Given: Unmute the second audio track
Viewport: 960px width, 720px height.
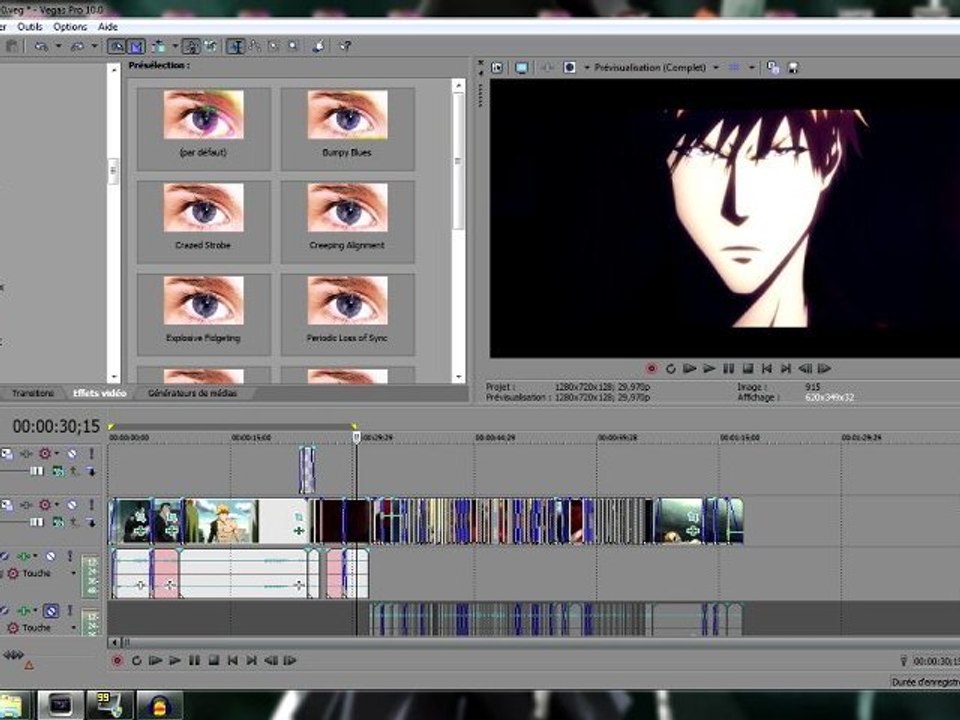Looking at the screenshot, I should (x=51, y=610).
